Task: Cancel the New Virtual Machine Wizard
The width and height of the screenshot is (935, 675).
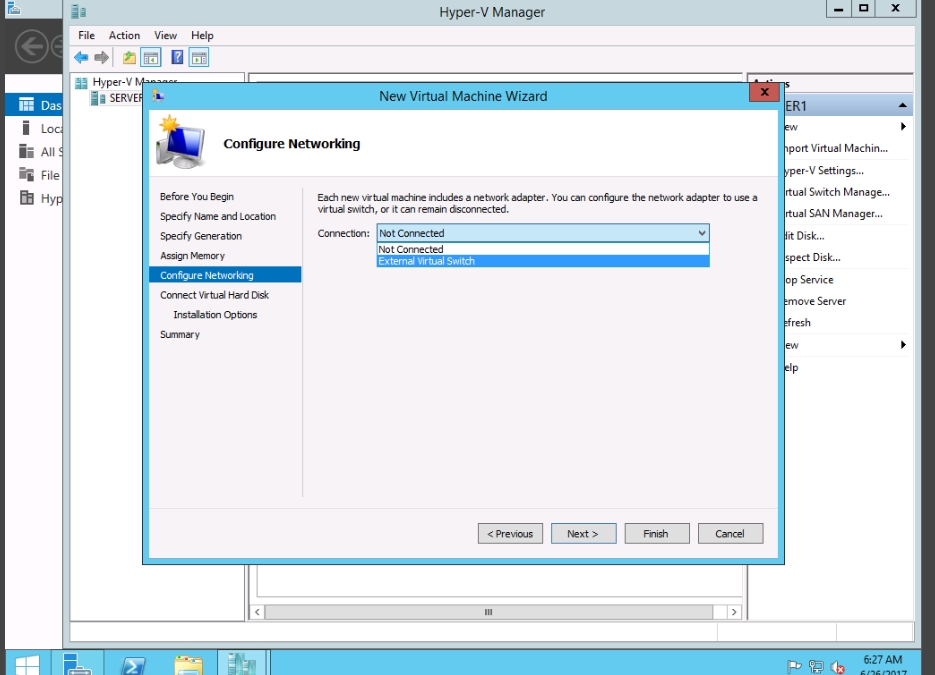Action: coord(730,534)
